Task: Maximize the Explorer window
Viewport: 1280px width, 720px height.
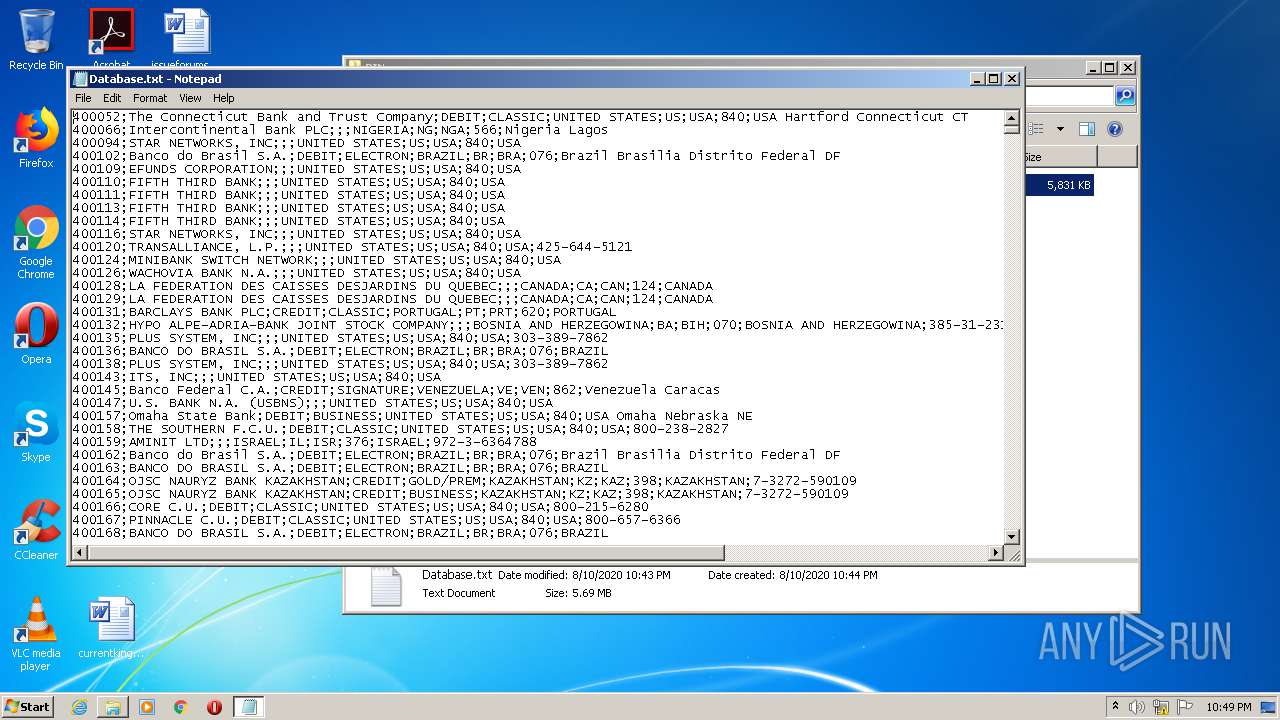Action: tap(1110, 68)
